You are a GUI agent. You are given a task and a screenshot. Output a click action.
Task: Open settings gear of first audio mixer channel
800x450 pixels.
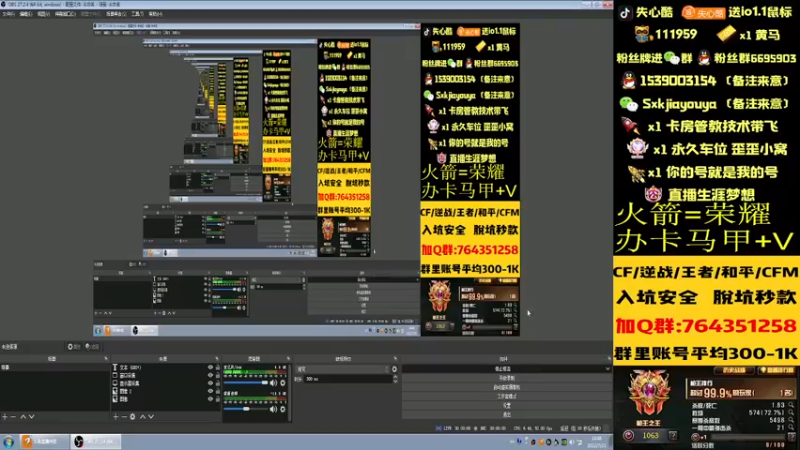point(283,383)
